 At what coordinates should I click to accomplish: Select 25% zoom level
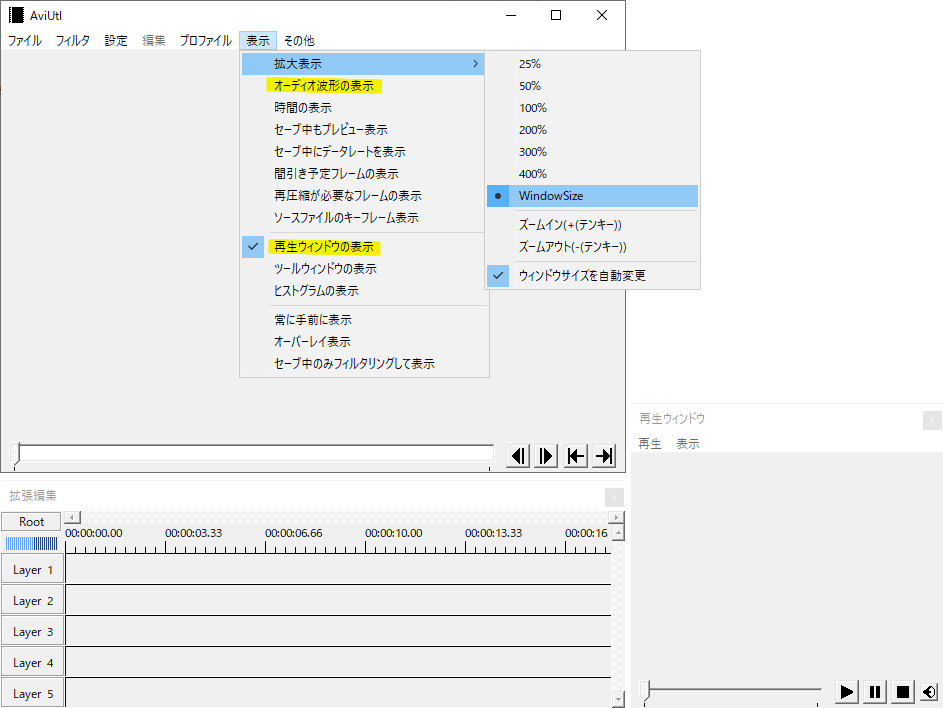[x=592, y=64]
